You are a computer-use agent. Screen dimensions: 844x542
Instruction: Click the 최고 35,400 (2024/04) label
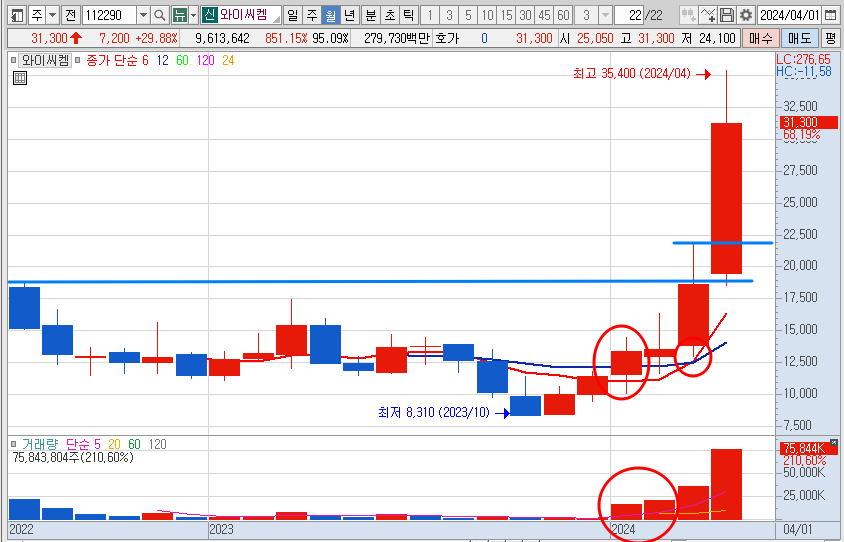pyautogui.click(x=632, y=74)
